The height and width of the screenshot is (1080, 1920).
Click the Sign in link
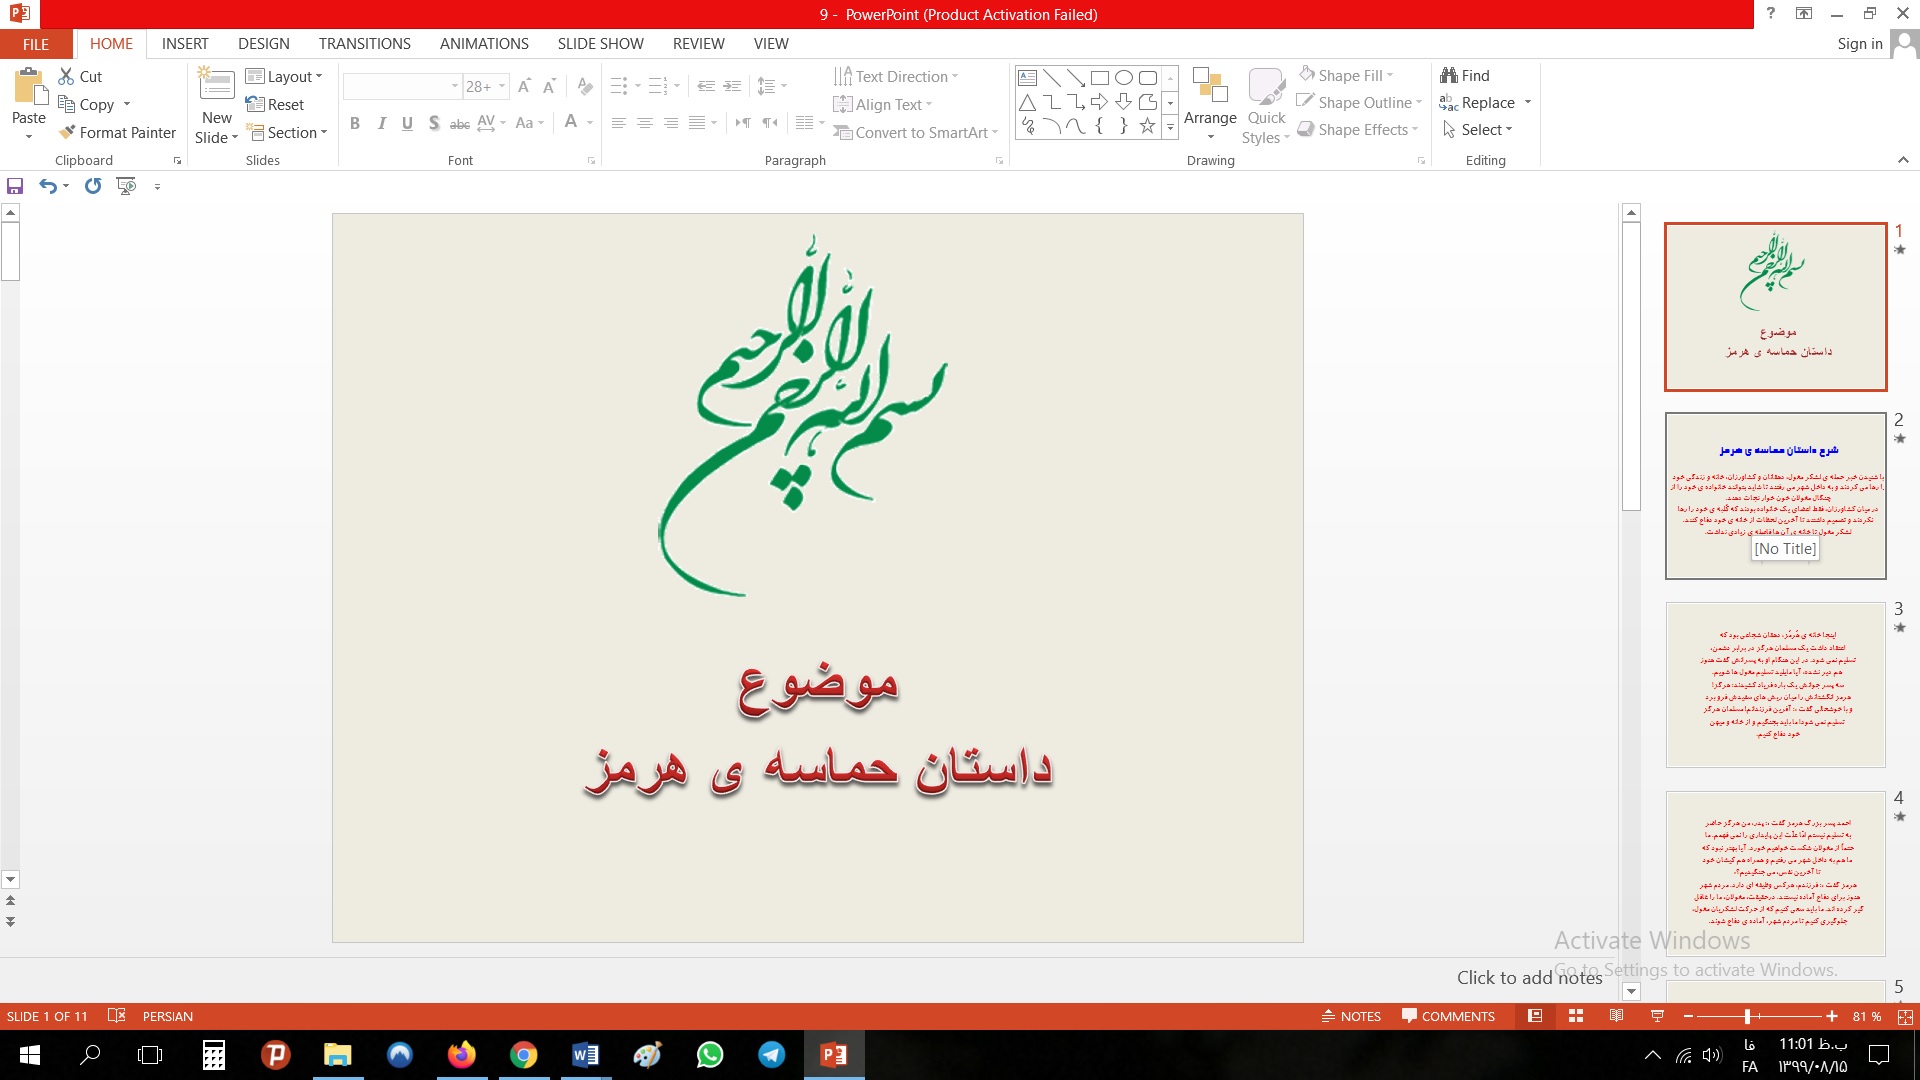[1859, 43]
